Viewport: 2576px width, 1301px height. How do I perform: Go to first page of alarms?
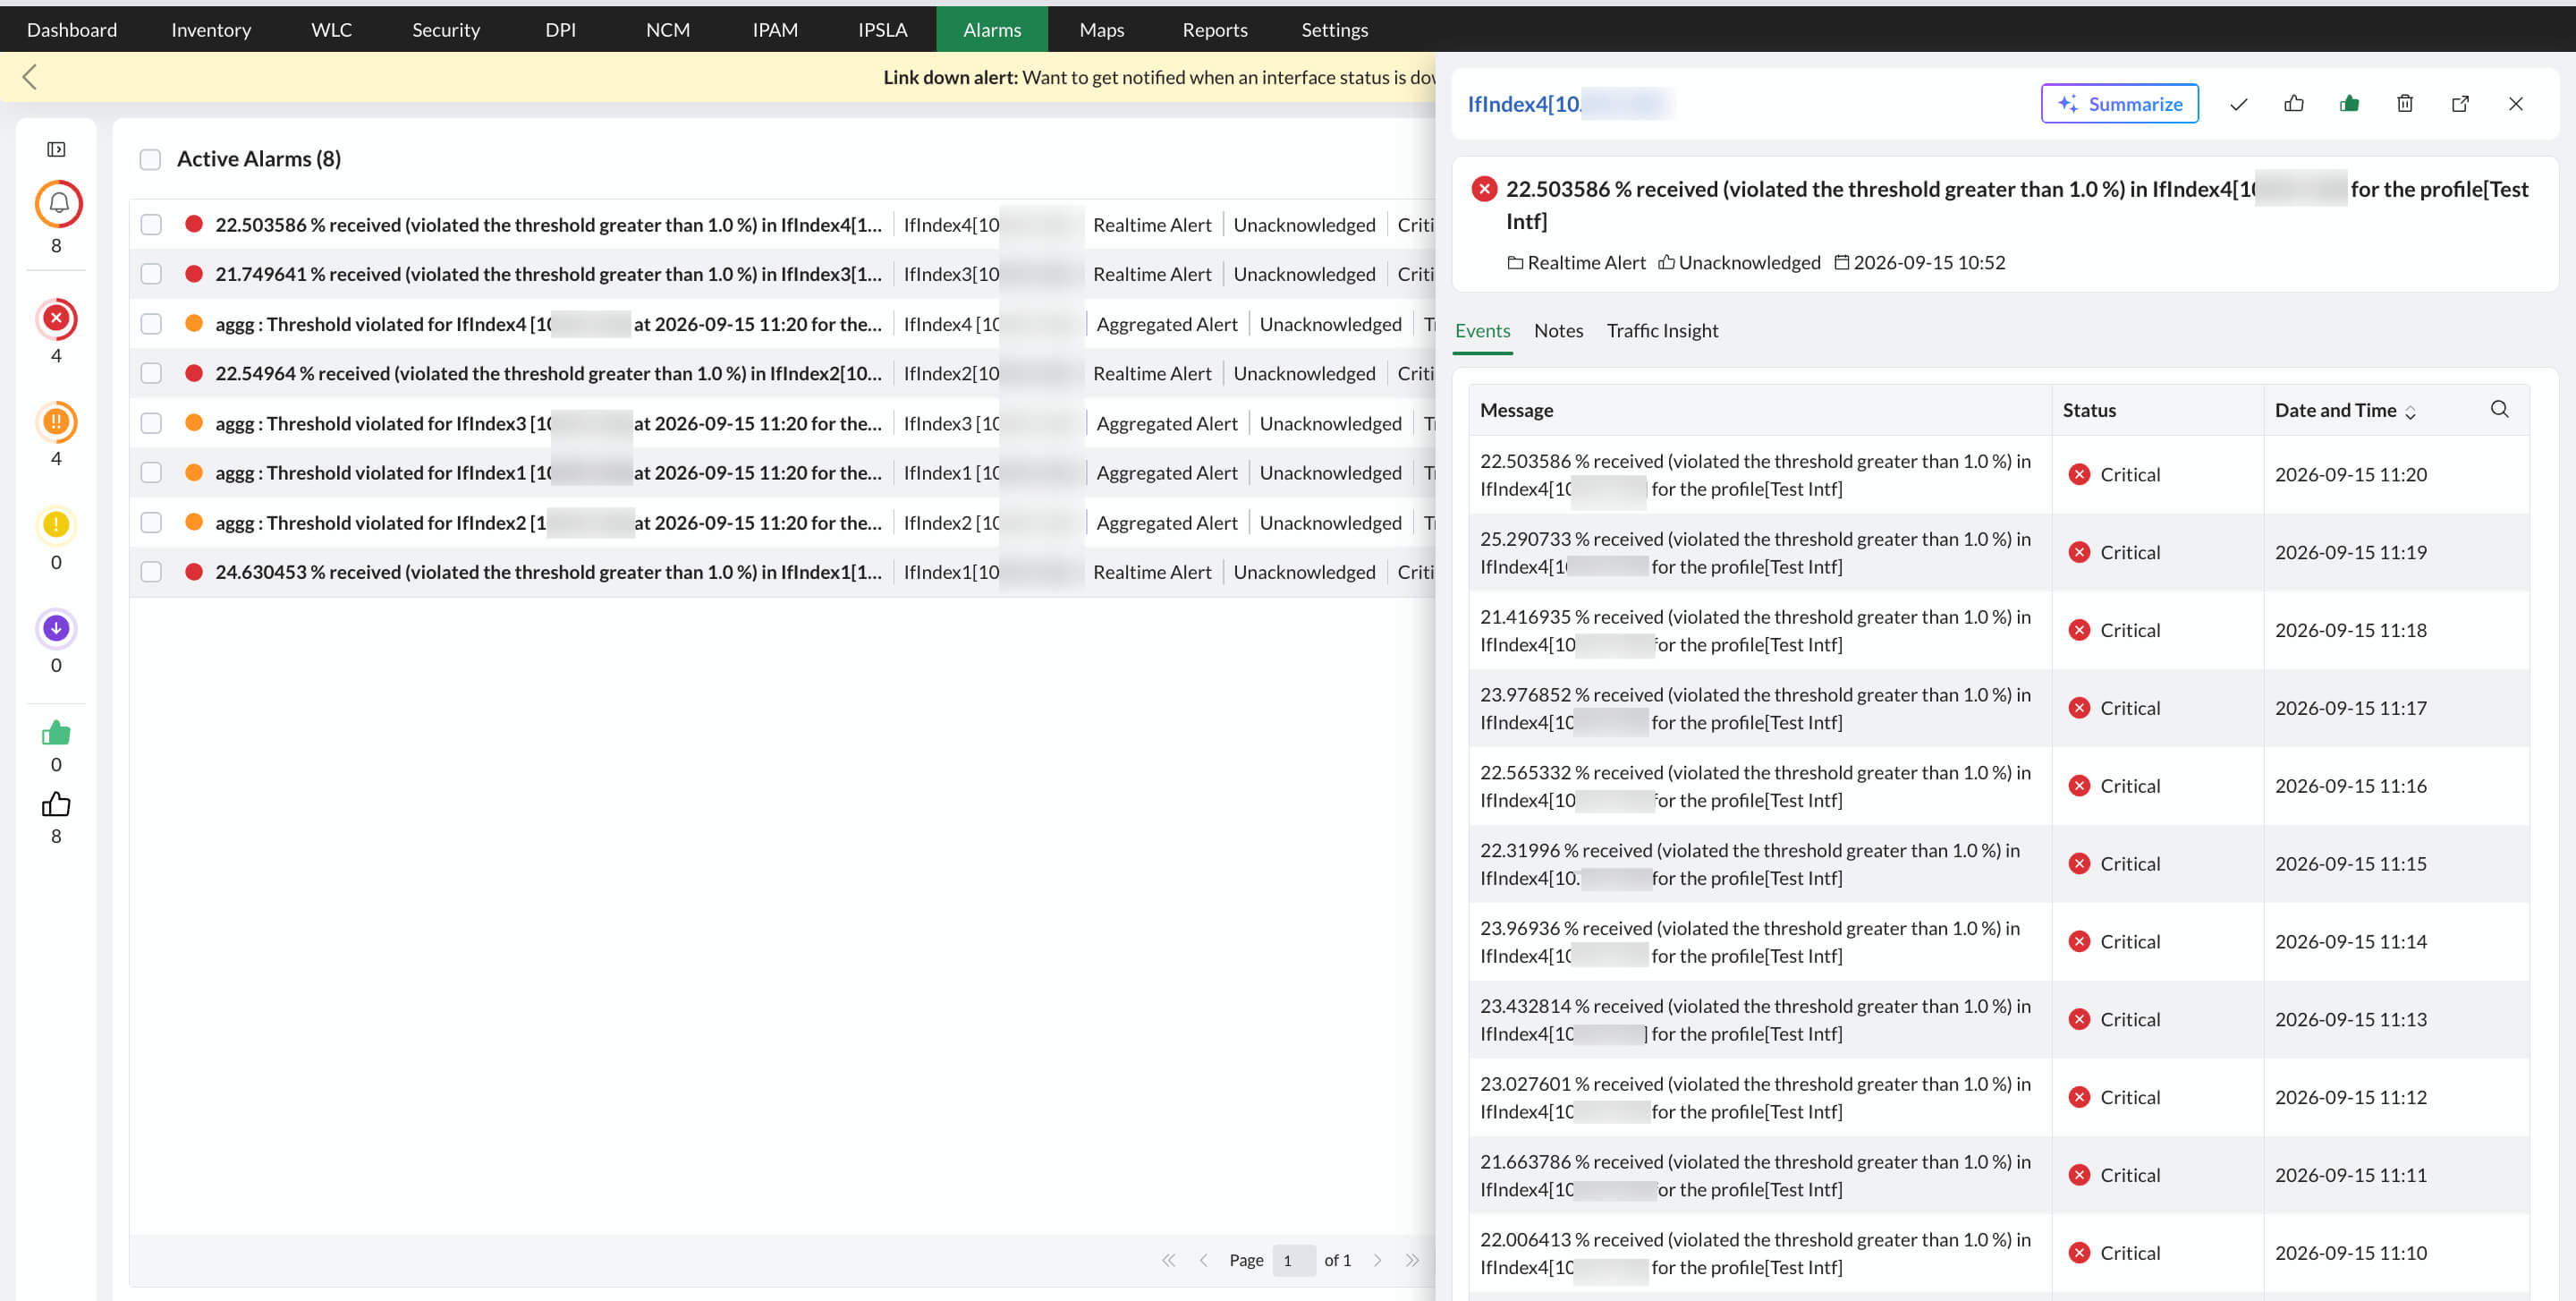[1168, 1260]
